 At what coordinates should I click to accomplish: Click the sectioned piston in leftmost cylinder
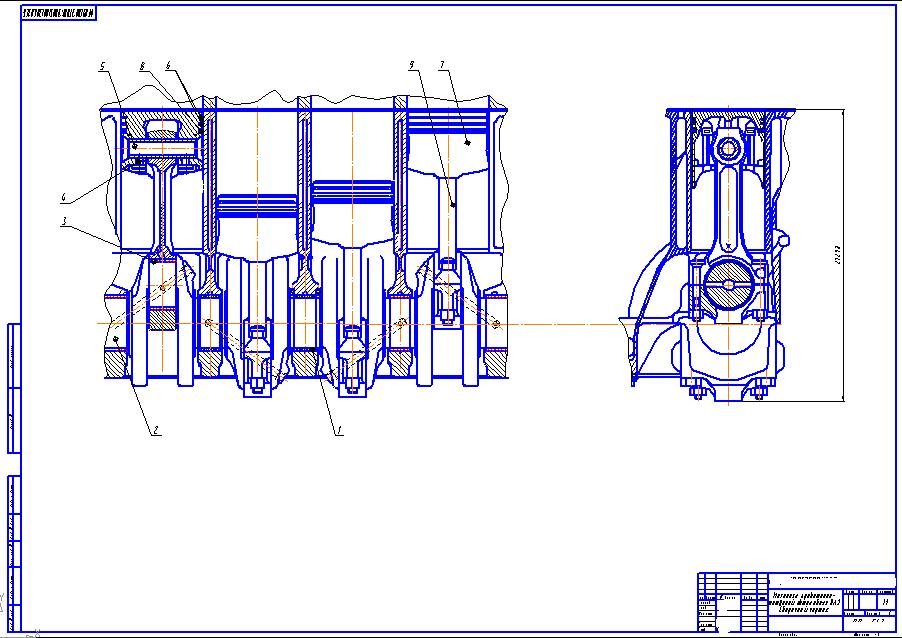pyautogui.click(x=160, y=135)
